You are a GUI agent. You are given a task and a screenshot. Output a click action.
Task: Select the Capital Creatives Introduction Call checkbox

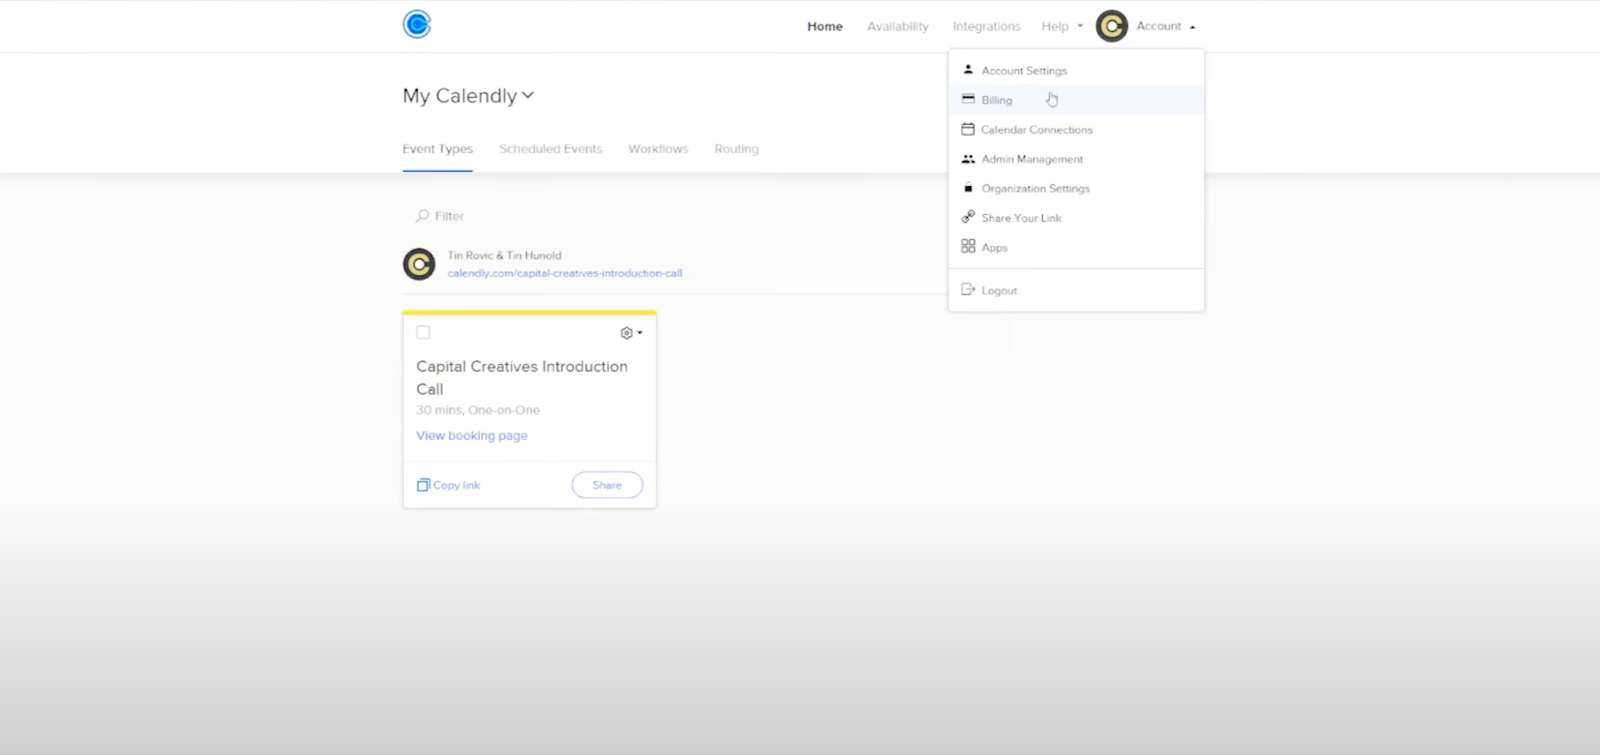423,333
